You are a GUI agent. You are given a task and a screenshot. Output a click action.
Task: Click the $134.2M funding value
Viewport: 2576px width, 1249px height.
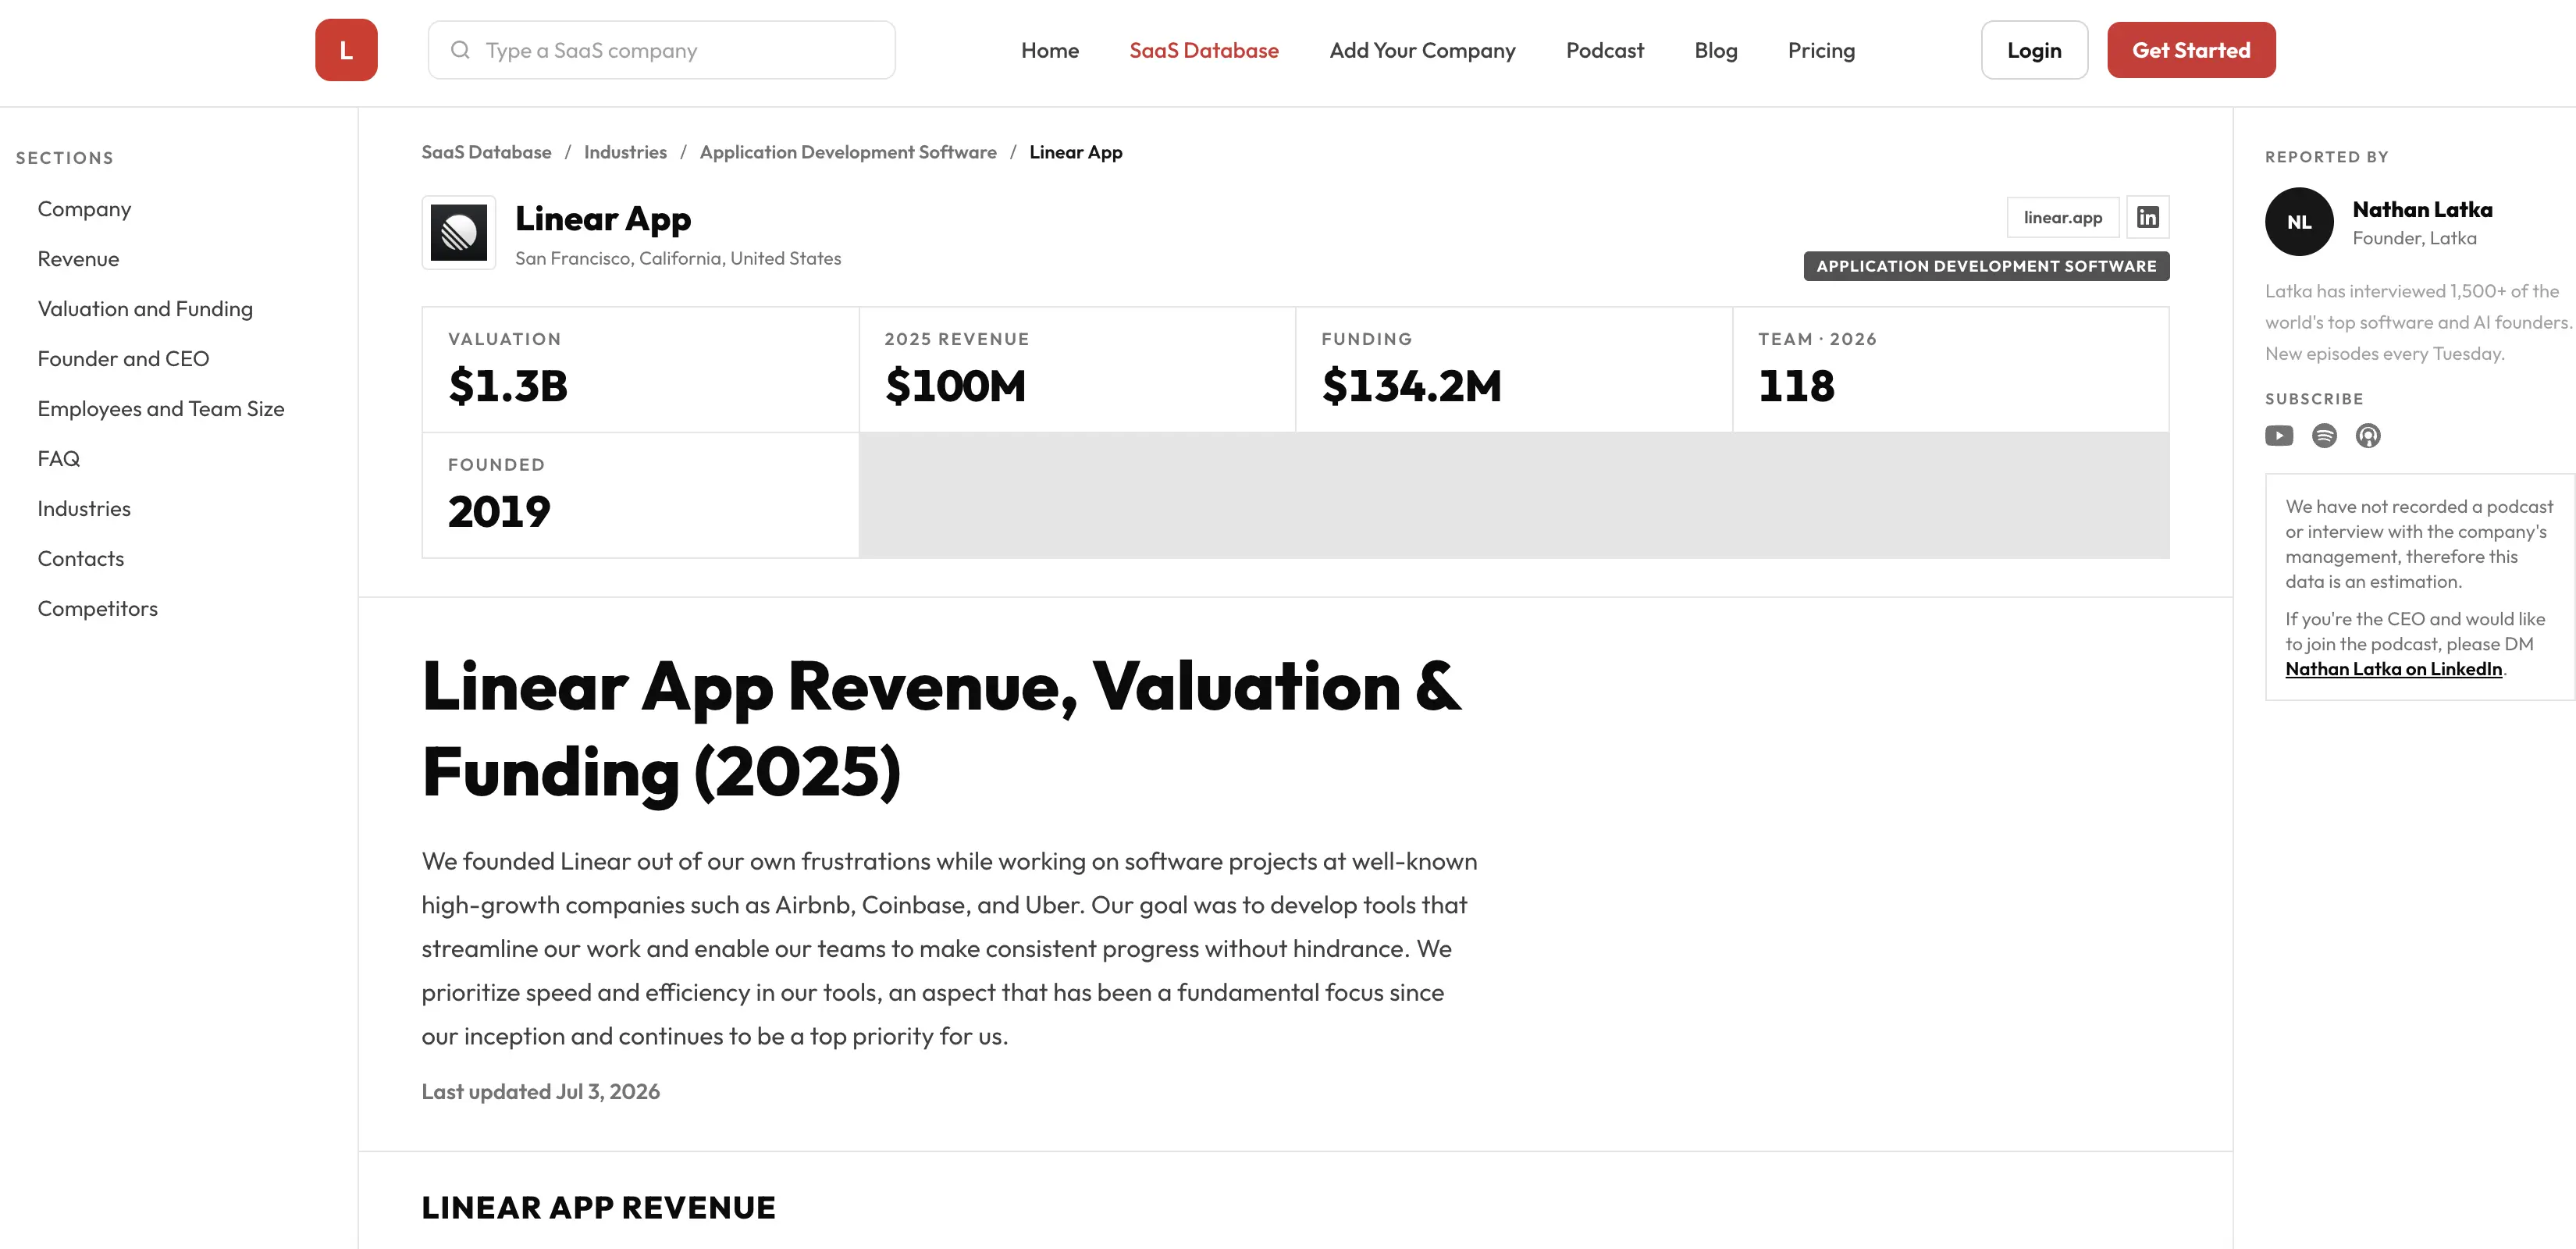click(x=1411, y=386)
